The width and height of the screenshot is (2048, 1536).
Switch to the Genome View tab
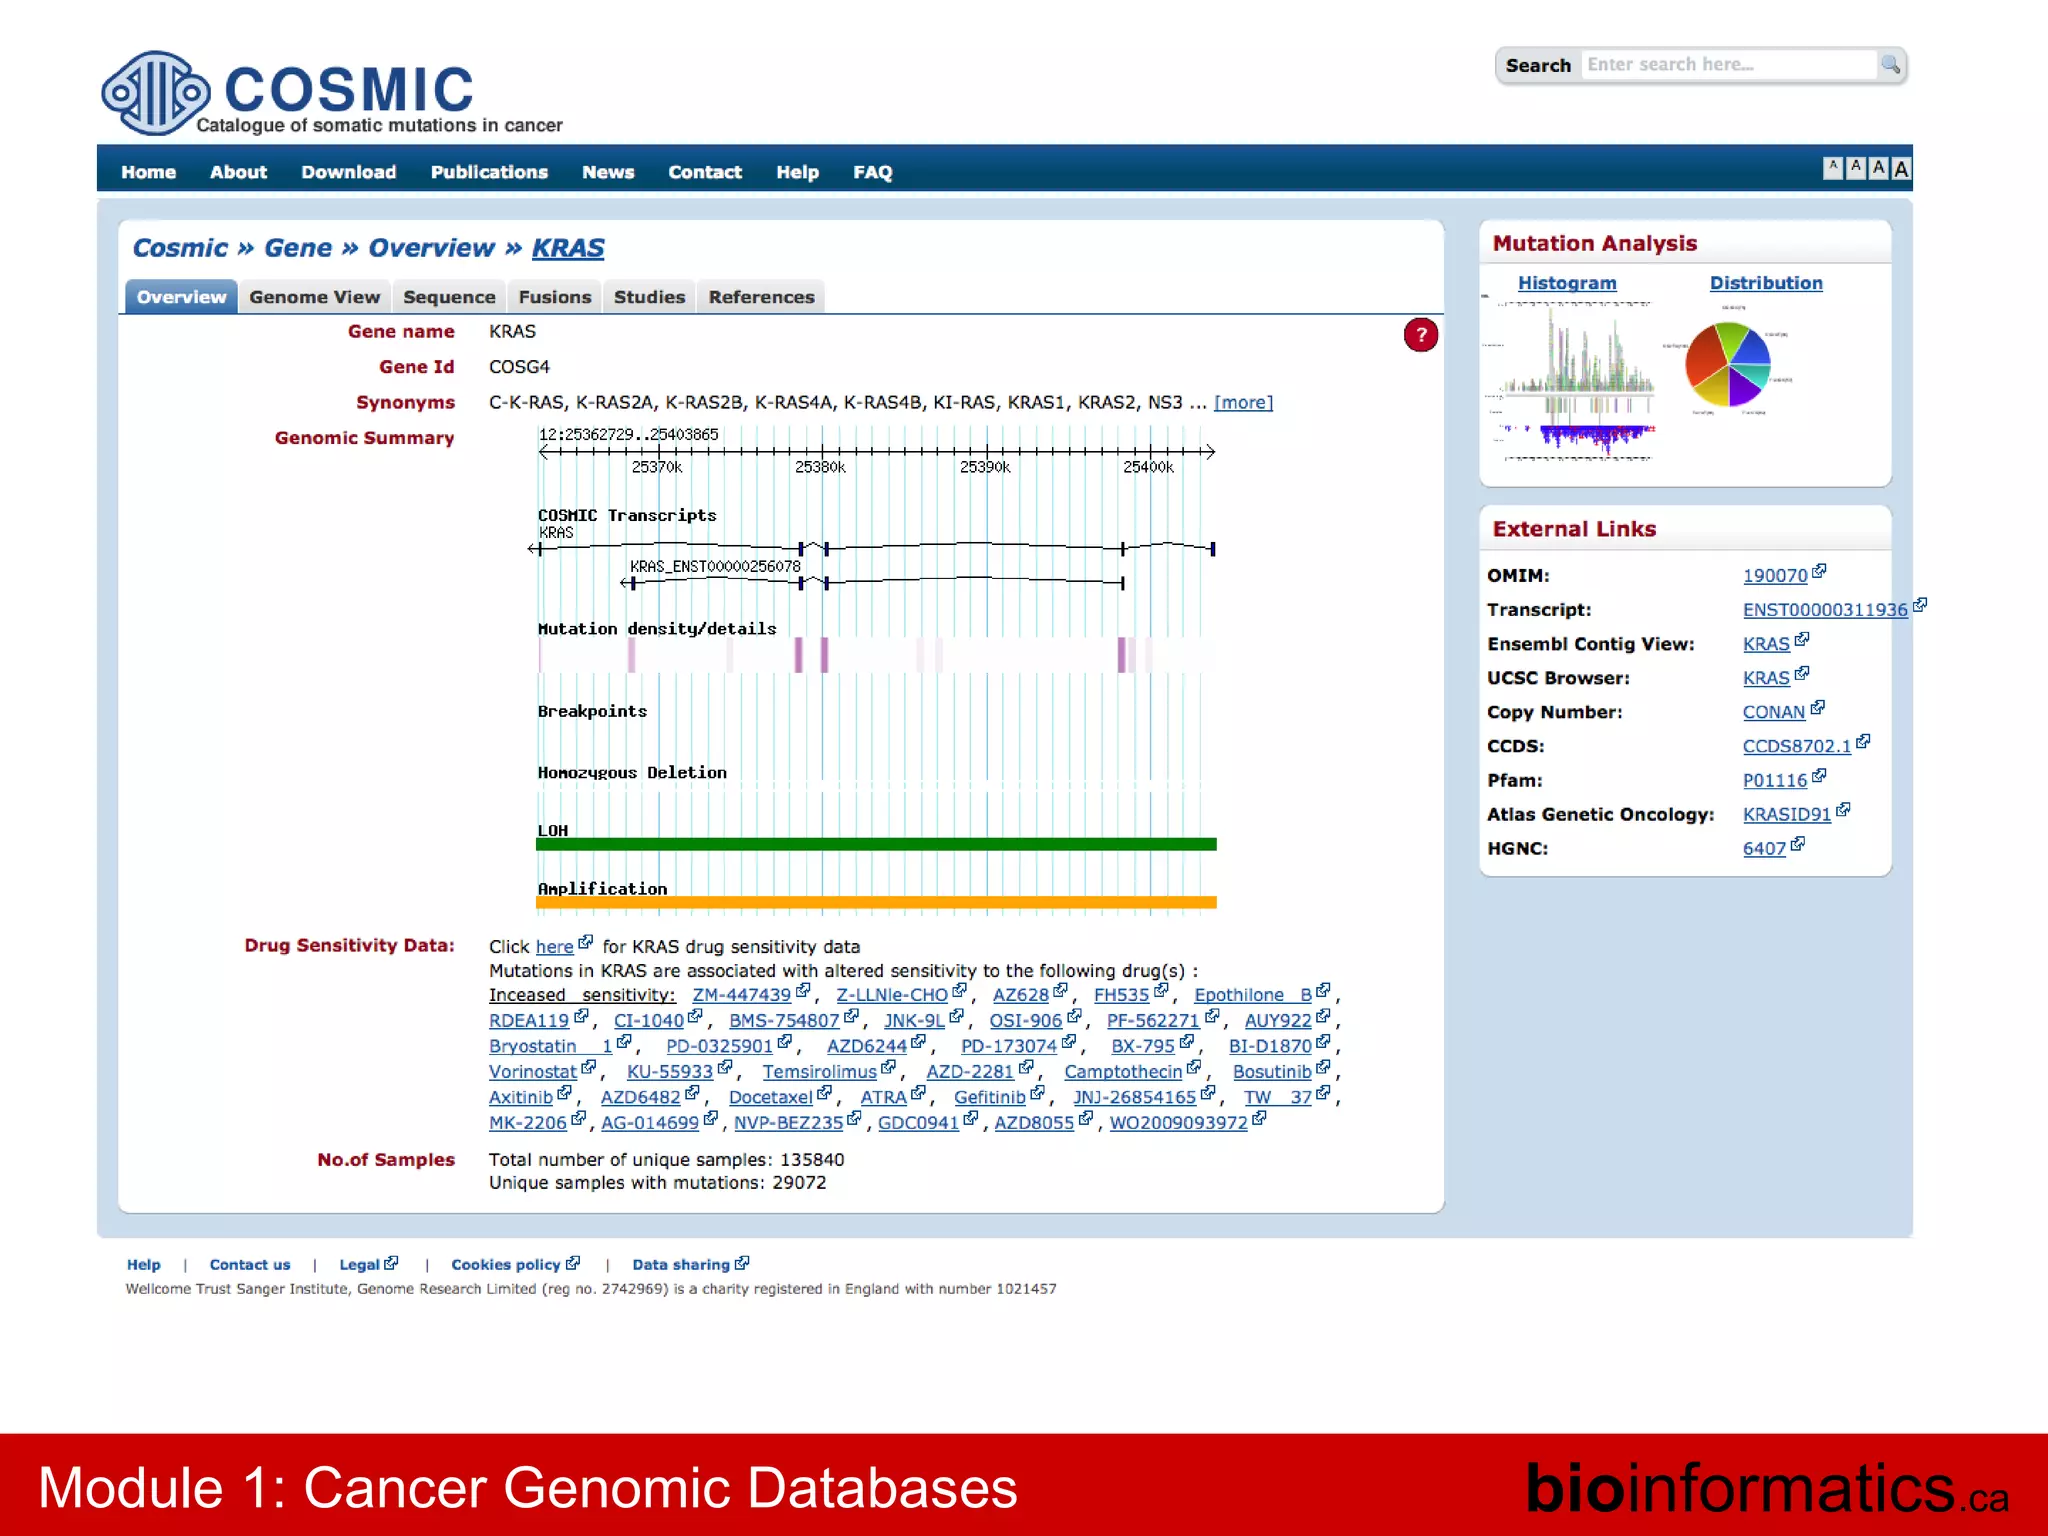(315, 297)
